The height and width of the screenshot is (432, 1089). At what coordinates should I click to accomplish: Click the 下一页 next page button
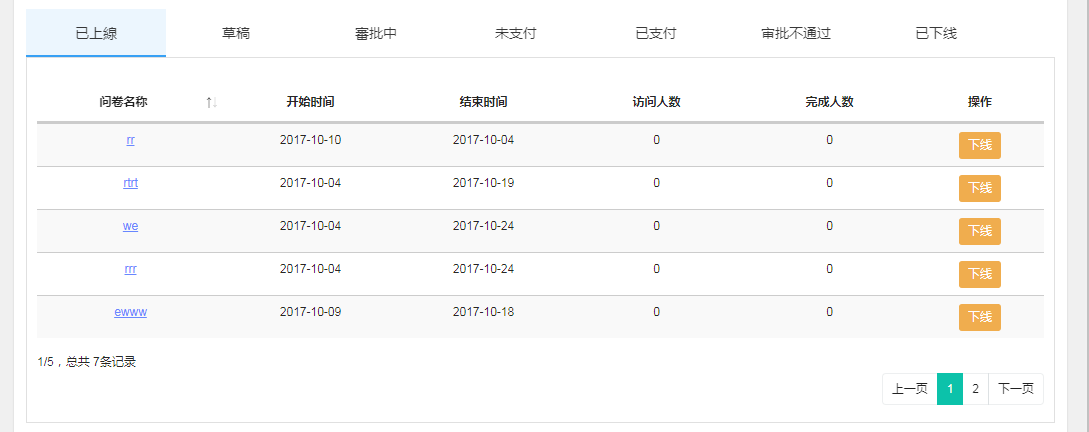tap(1015, 389)
